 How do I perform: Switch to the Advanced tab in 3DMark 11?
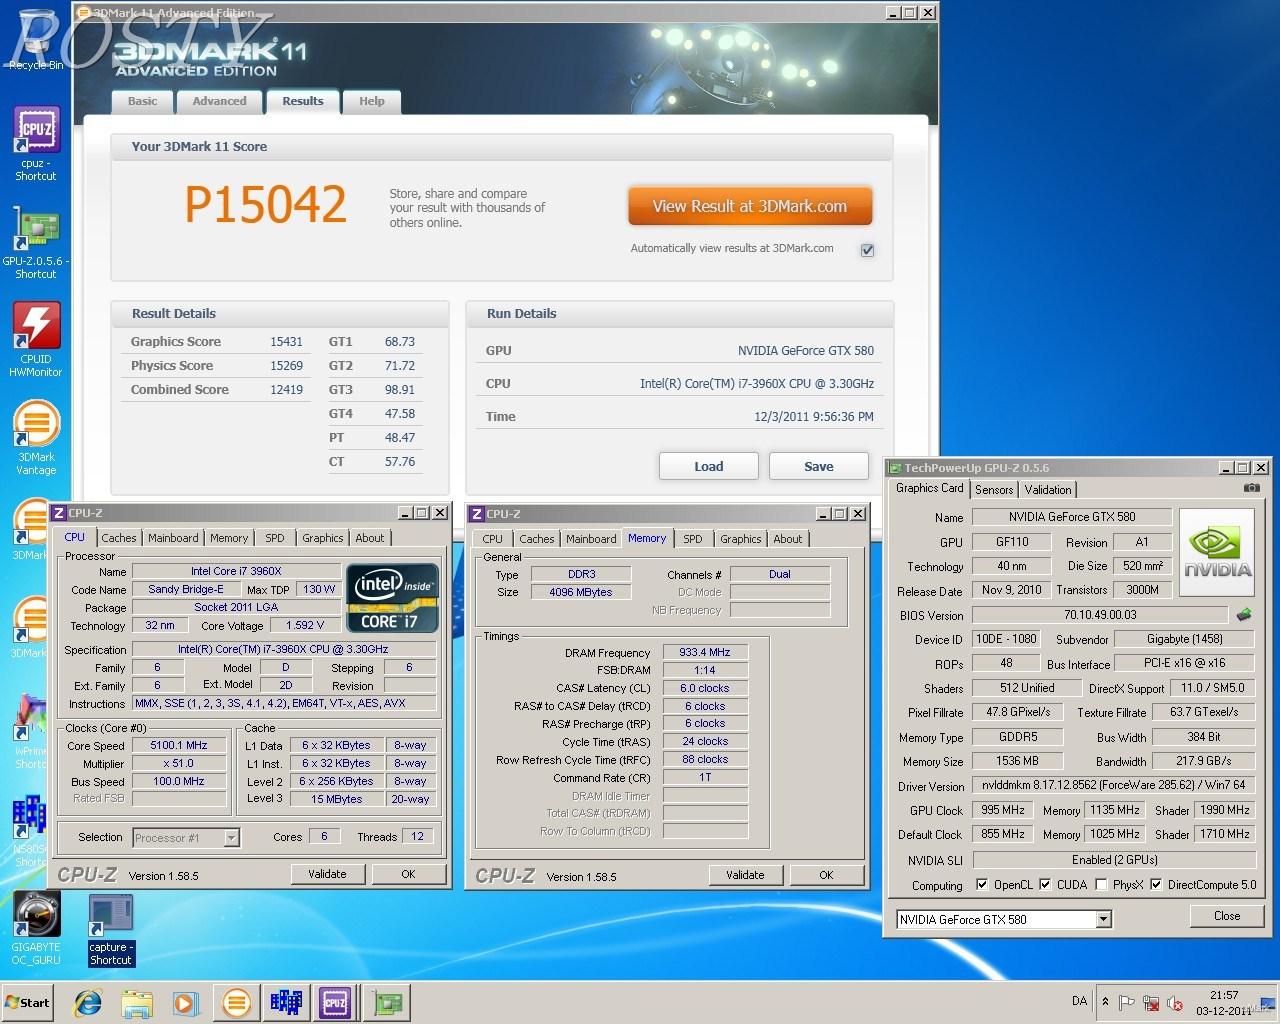coord(219,101)
